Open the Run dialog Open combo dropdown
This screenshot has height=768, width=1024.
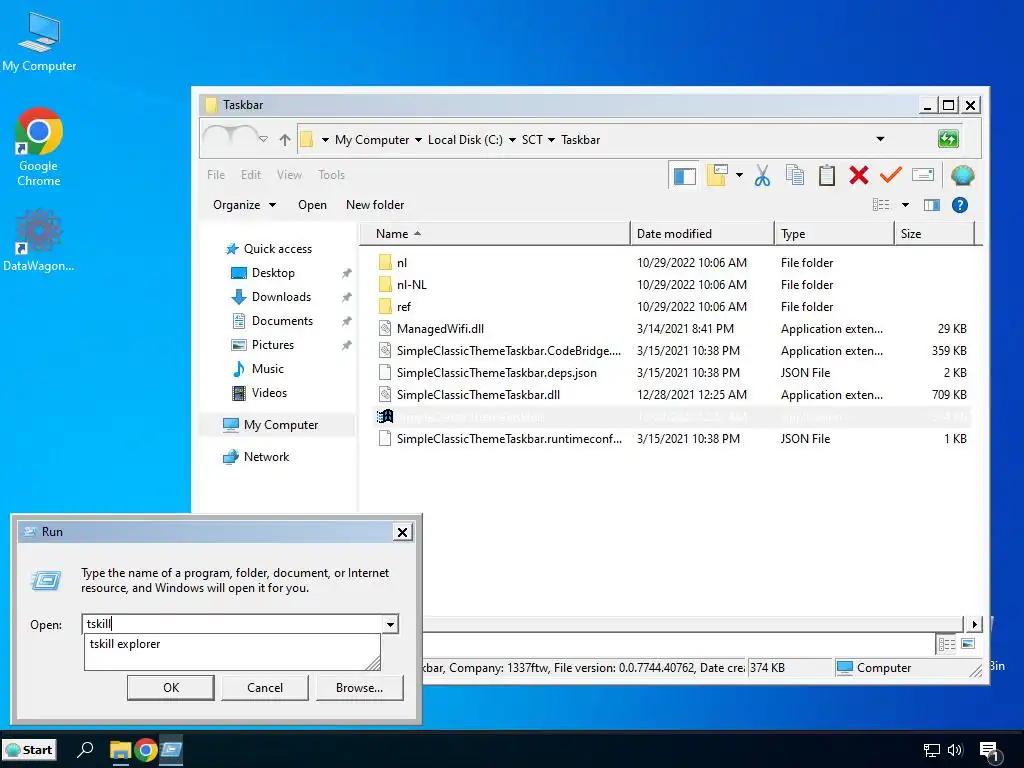[x=390, y=624]
